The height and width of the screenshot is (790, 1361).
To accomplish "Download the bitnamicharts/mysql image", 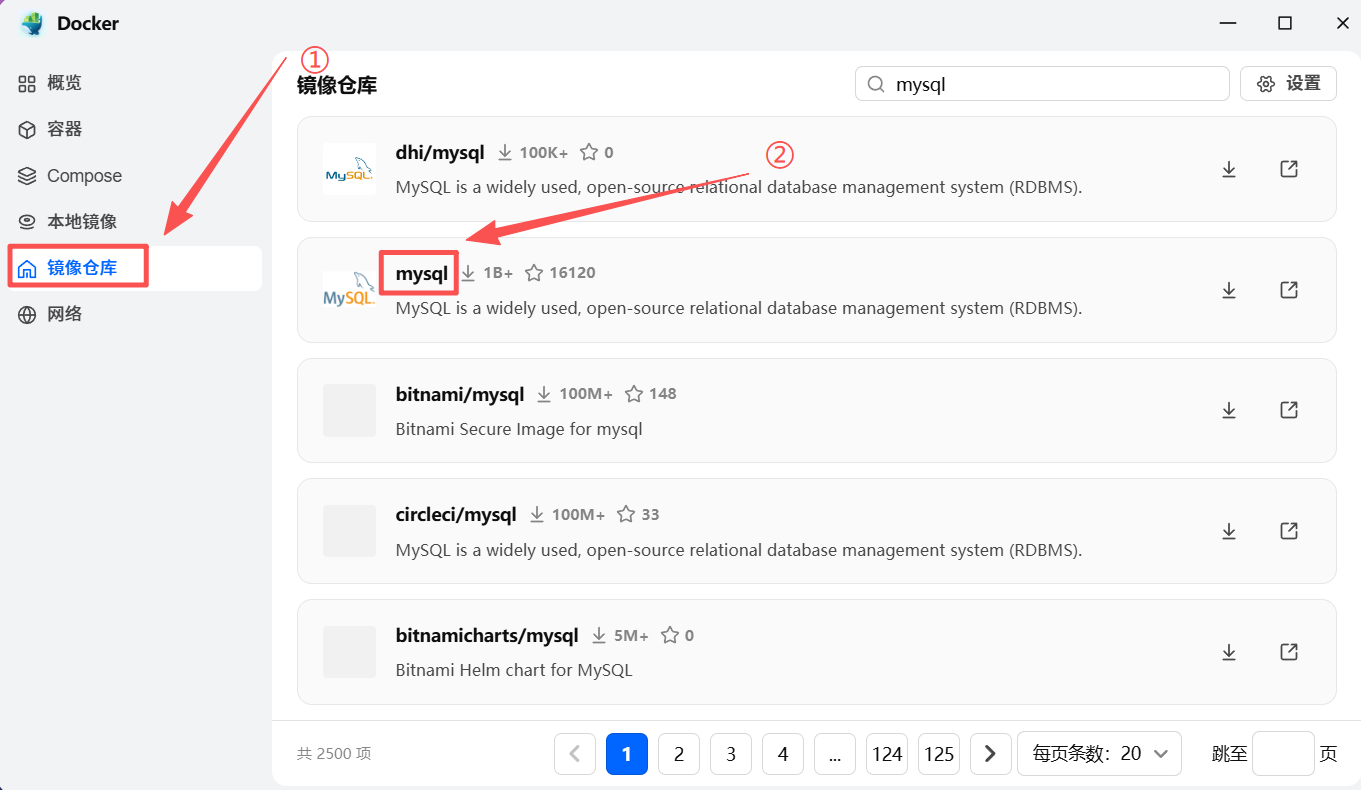I will 1229,652.
